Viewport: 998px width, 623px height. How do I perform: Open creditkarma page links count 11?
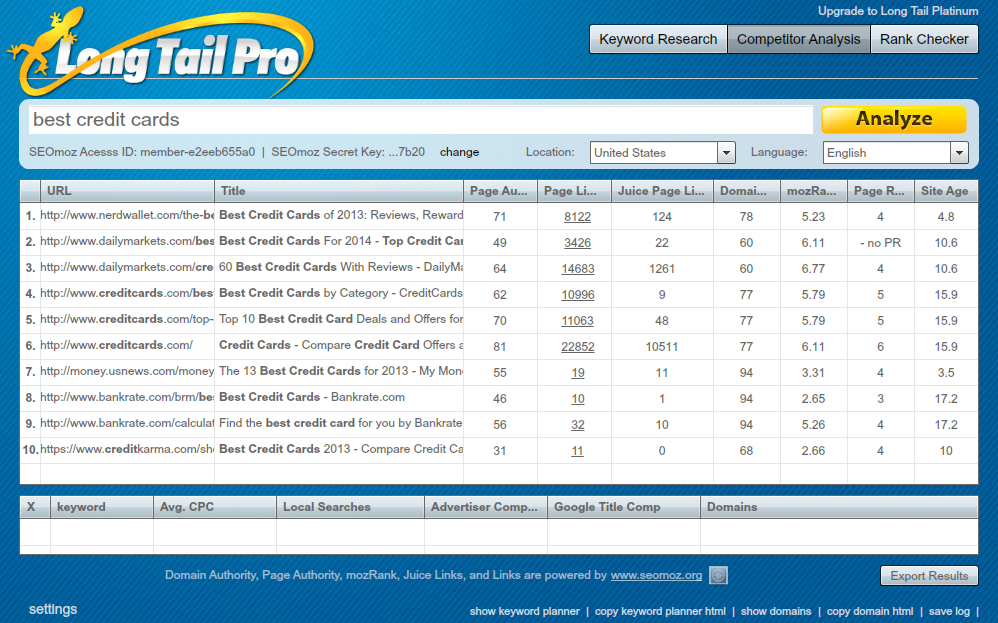(577, 451)
